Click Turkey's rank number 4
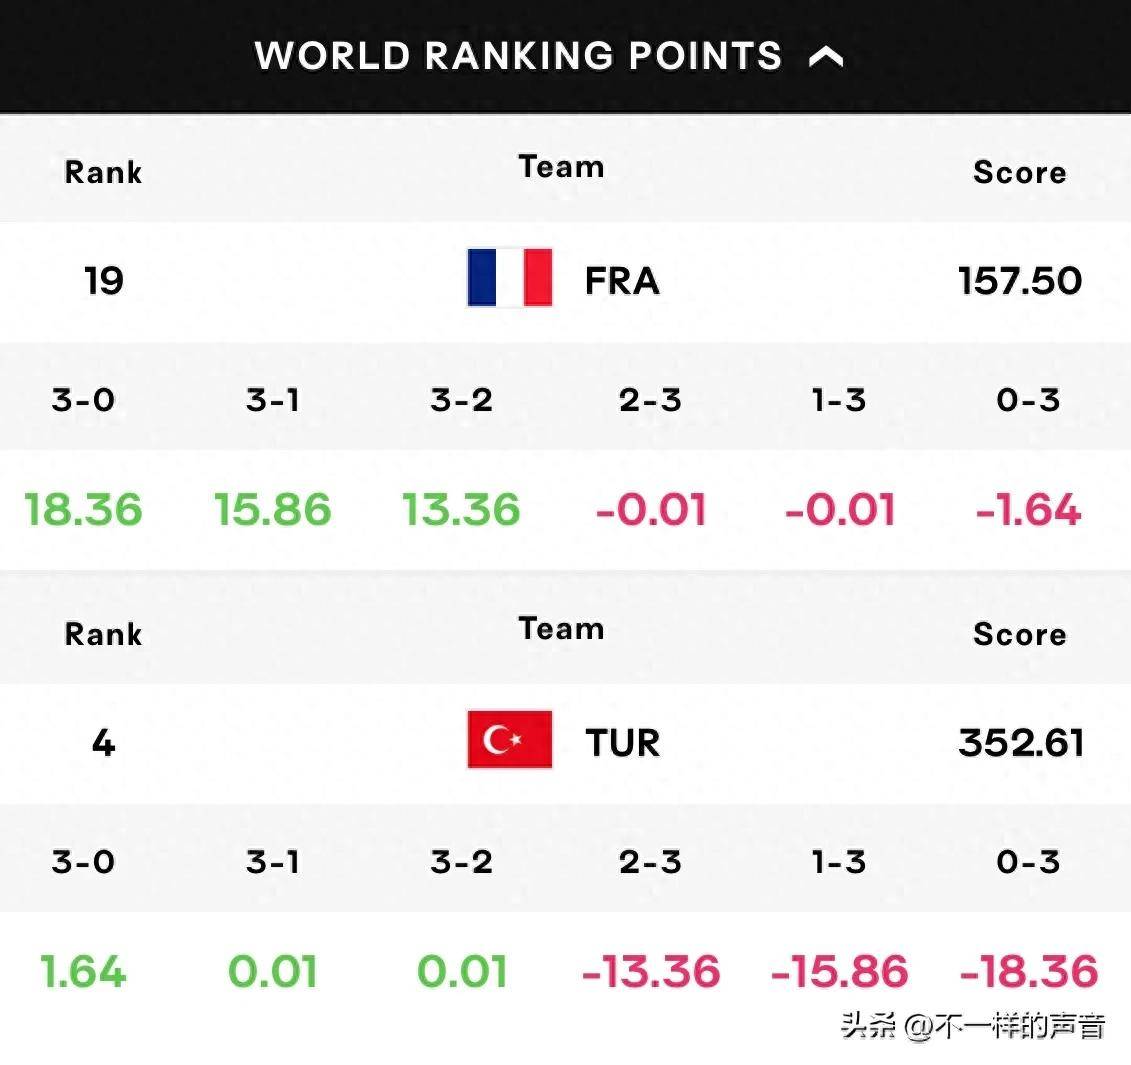 click(104, 742)
